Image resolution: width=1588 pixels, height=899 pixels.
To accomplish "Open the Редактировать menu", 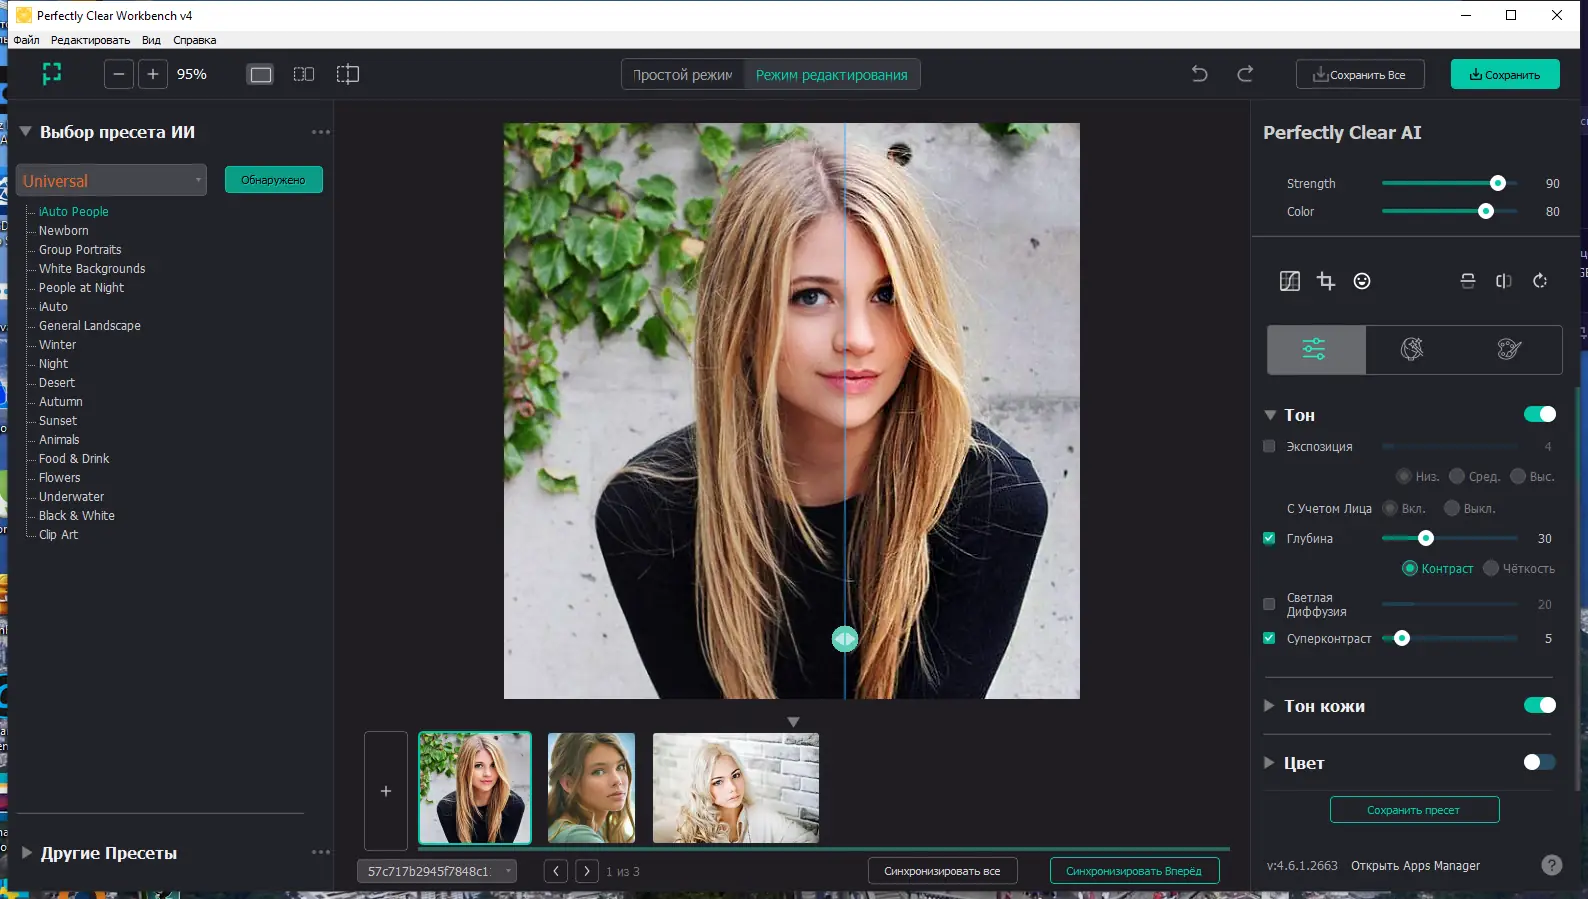I will 90,40.
